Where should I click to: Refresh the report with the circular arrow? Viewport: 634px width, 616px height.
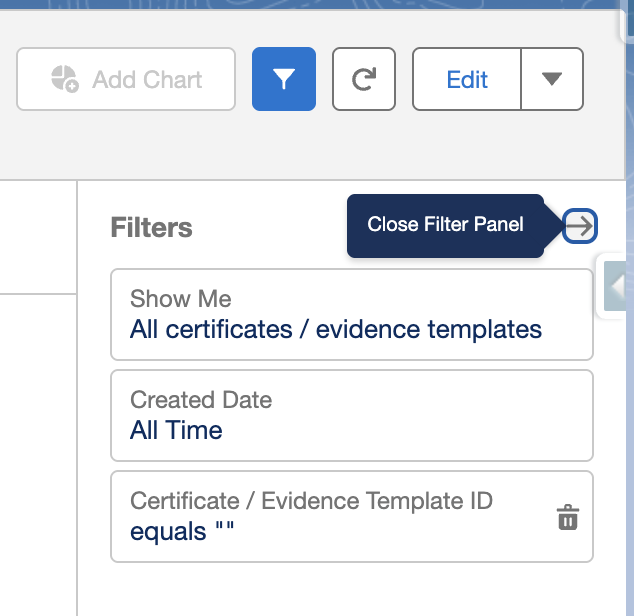point(364,79)
